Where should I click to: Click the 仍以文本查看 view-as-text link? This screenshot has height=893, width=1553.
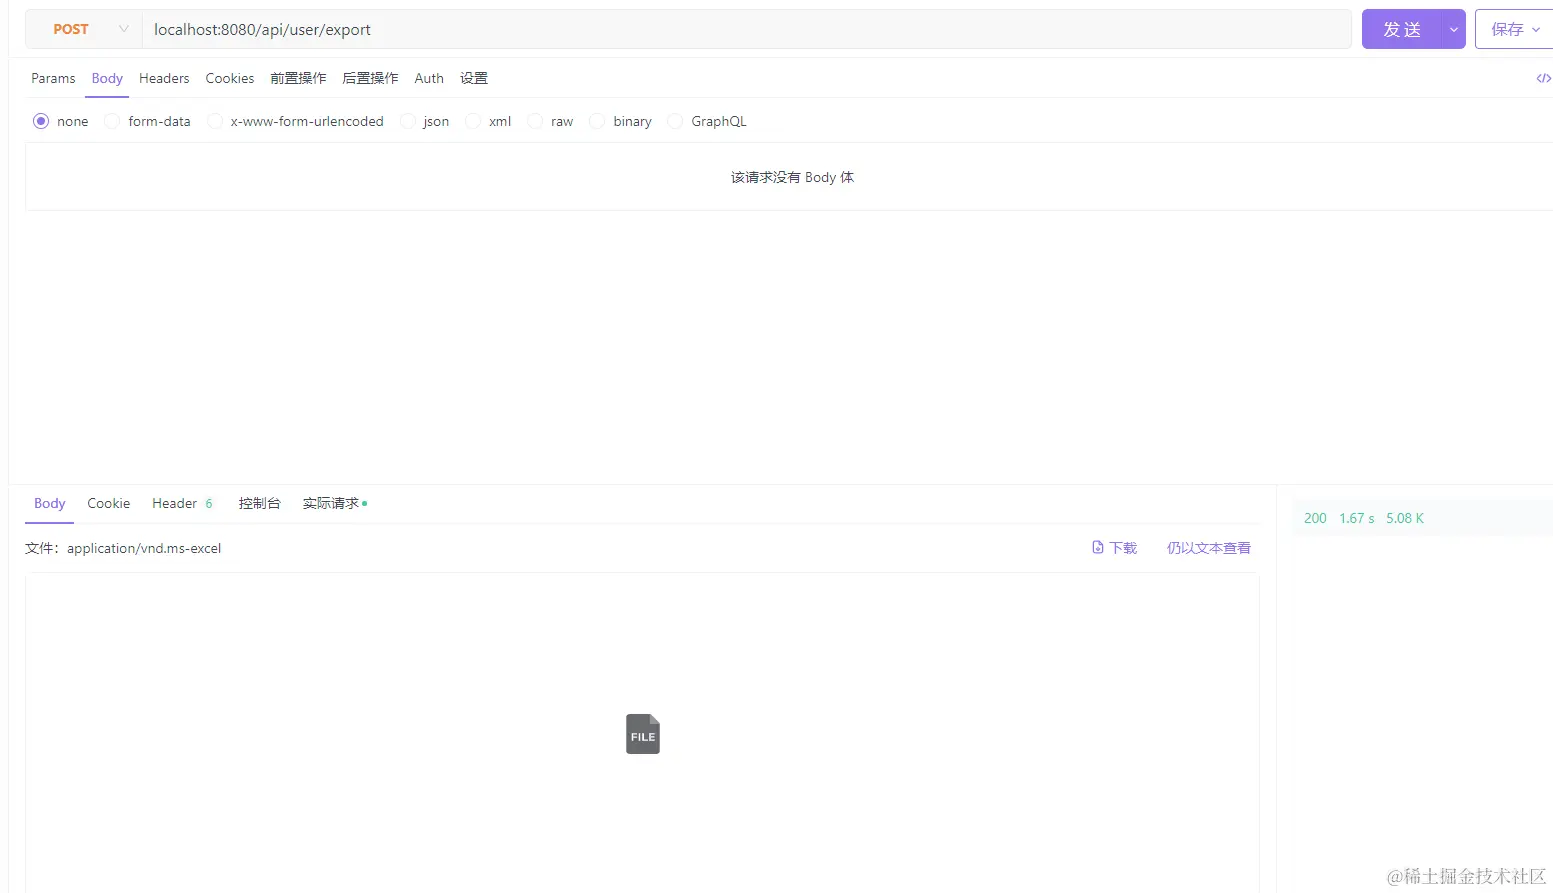pos(1208,547)
